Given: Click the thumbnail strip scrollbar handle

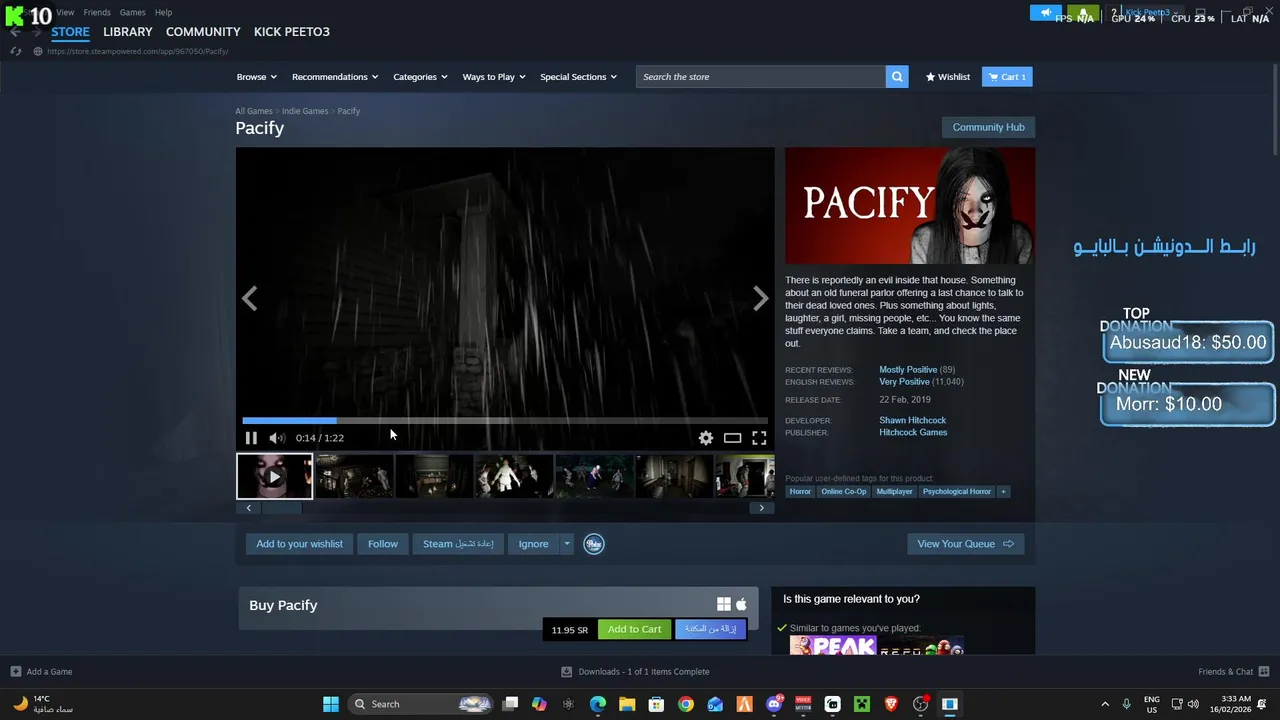Looking at the screenshot, I should click(282, 508).
